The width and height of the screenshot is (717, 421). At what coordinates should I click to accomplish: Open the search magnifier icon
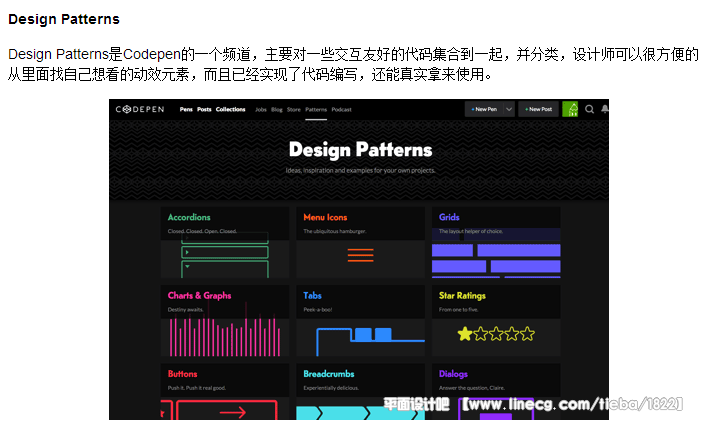click(589, 109)
